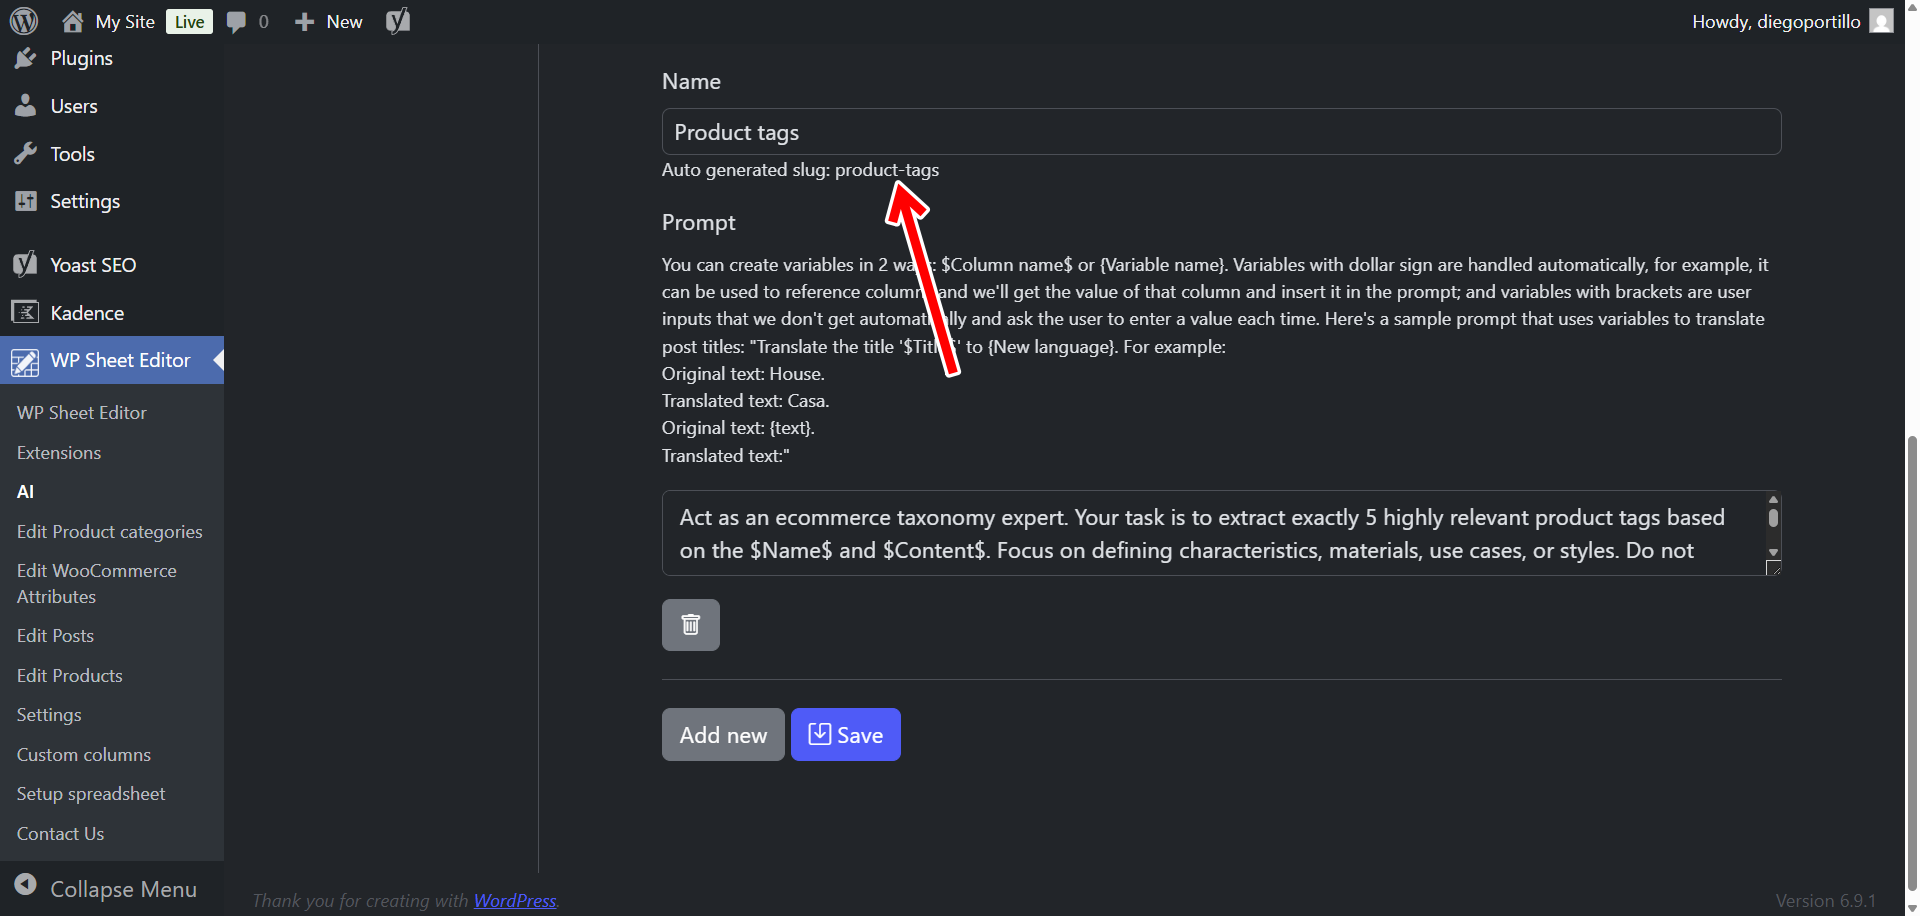Image resolution: width=1920 pixels, height=916 pixels.
Task: Follow the WordPress footer link
Action: [514, 900]
